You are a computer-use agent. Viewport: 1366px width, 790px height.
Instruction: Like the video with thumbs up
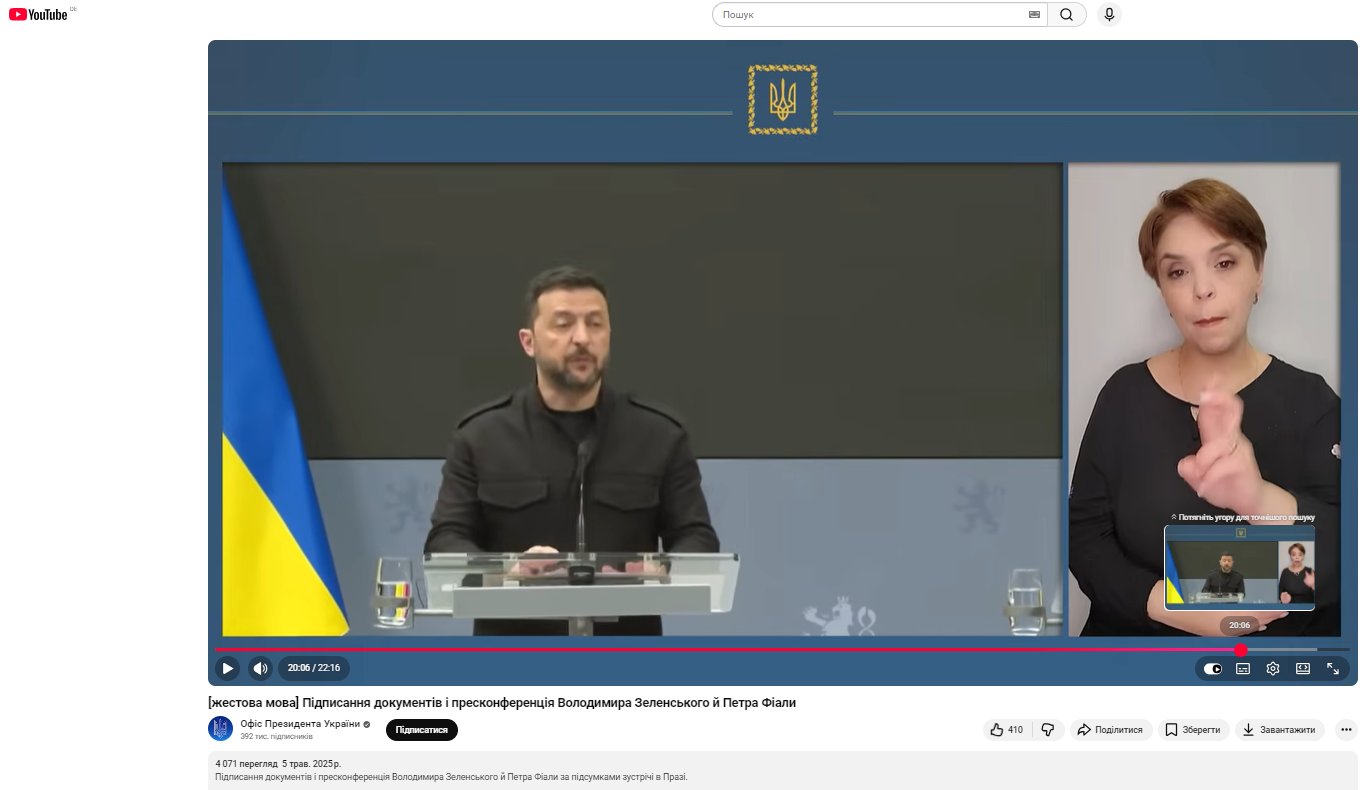(x=1006, y=730)
